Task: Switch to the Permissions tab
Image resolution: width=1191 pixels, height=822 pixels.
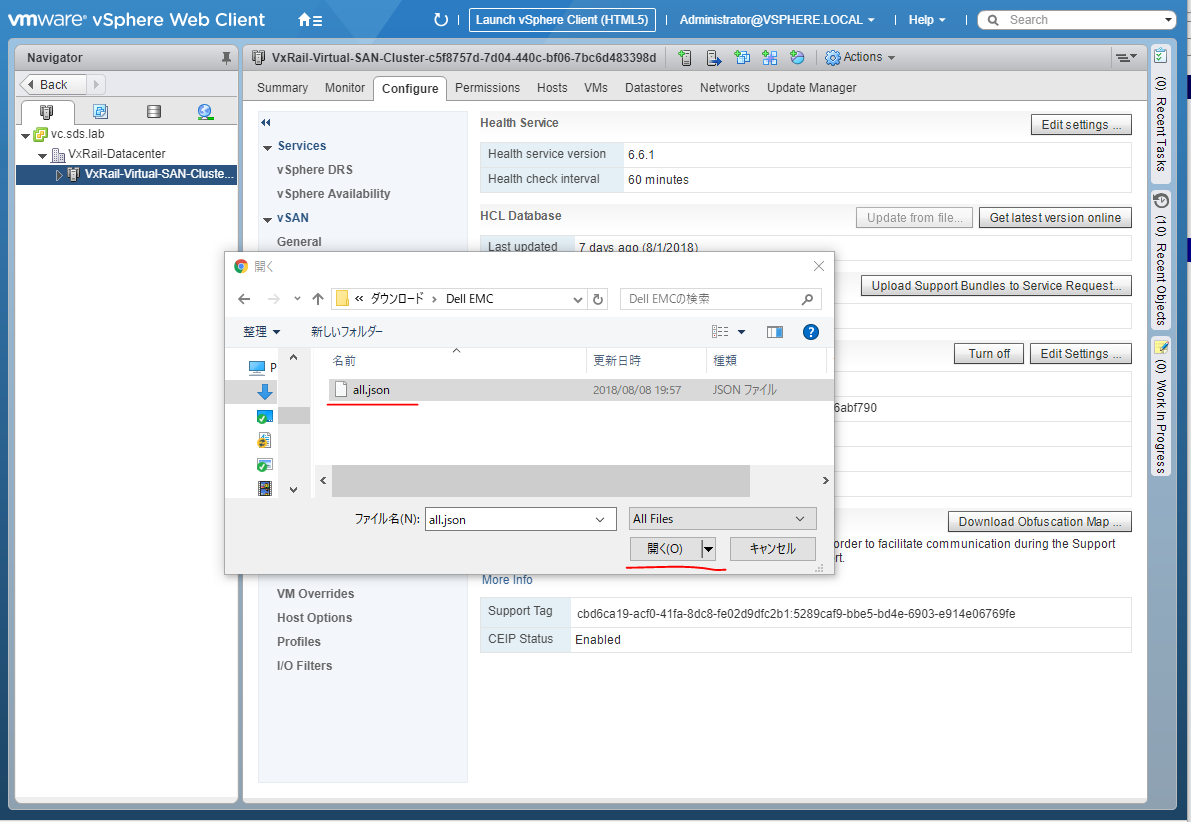Action: 488,88
